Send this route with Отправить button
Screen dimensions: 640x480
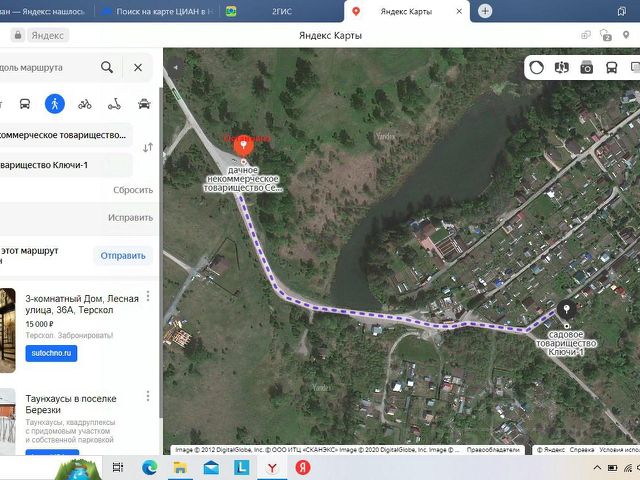coord(123,256)
